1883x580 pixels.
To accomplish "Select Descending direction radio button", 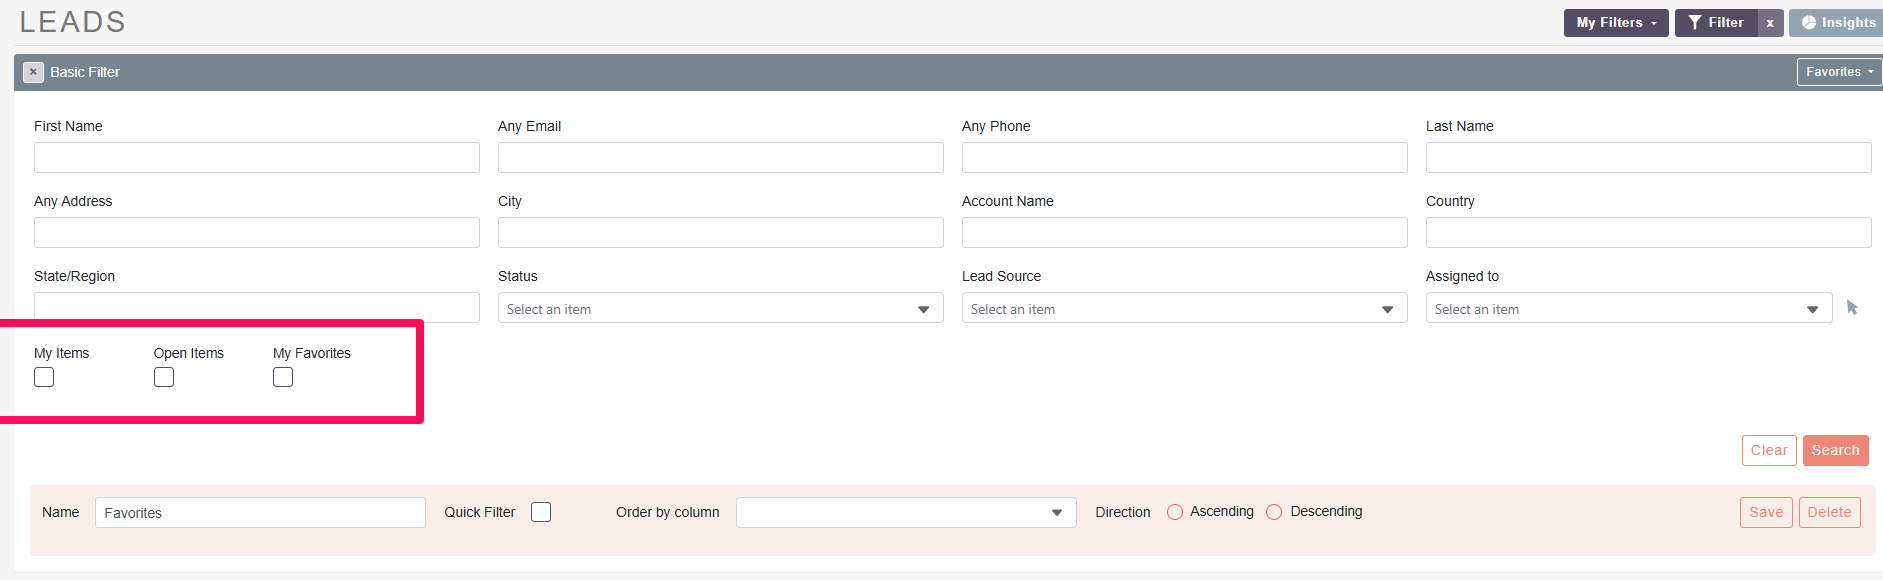I will [1274, 512].
